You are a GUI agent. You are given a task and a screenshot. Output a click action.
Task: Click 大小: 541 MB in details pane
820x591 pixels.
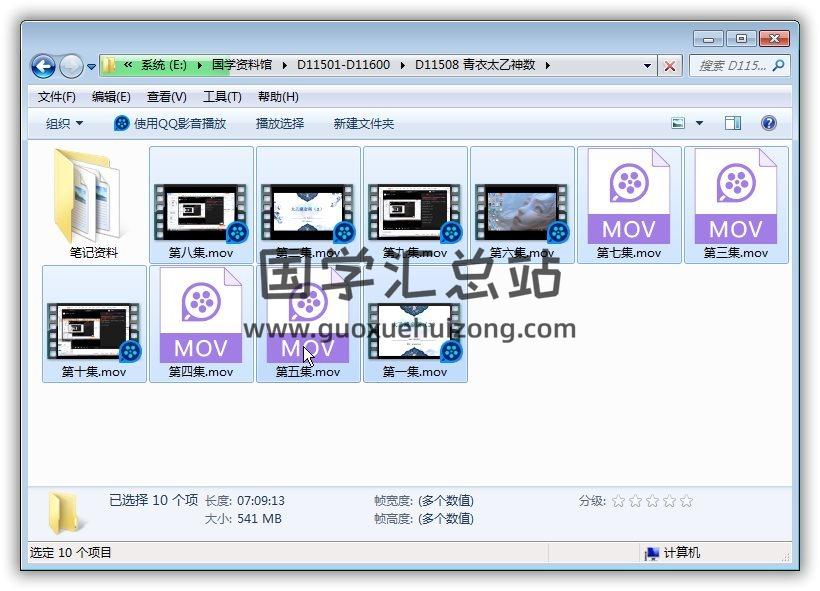pyautogui.click(x=243, y=519)
